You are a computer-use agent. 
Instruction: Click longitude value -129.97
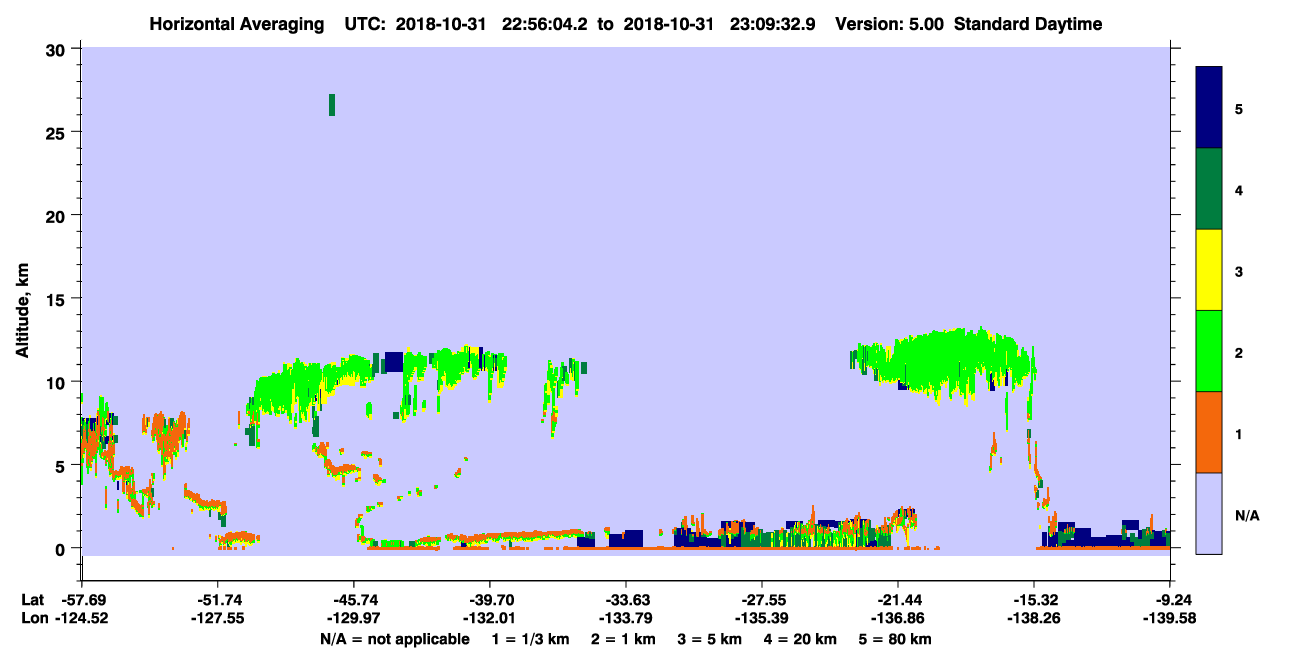tap(353, 618)
